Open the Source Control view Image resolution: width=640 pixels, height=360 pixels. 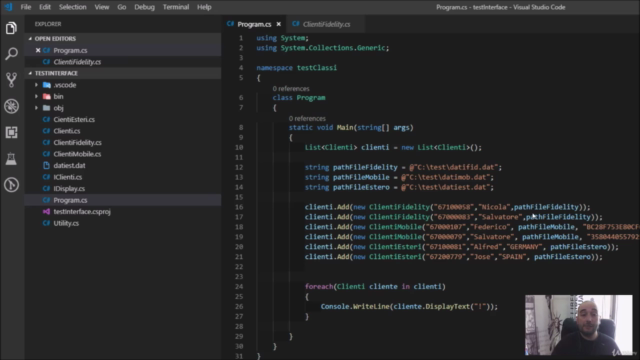pyautogui.click(x=11, y=80)
